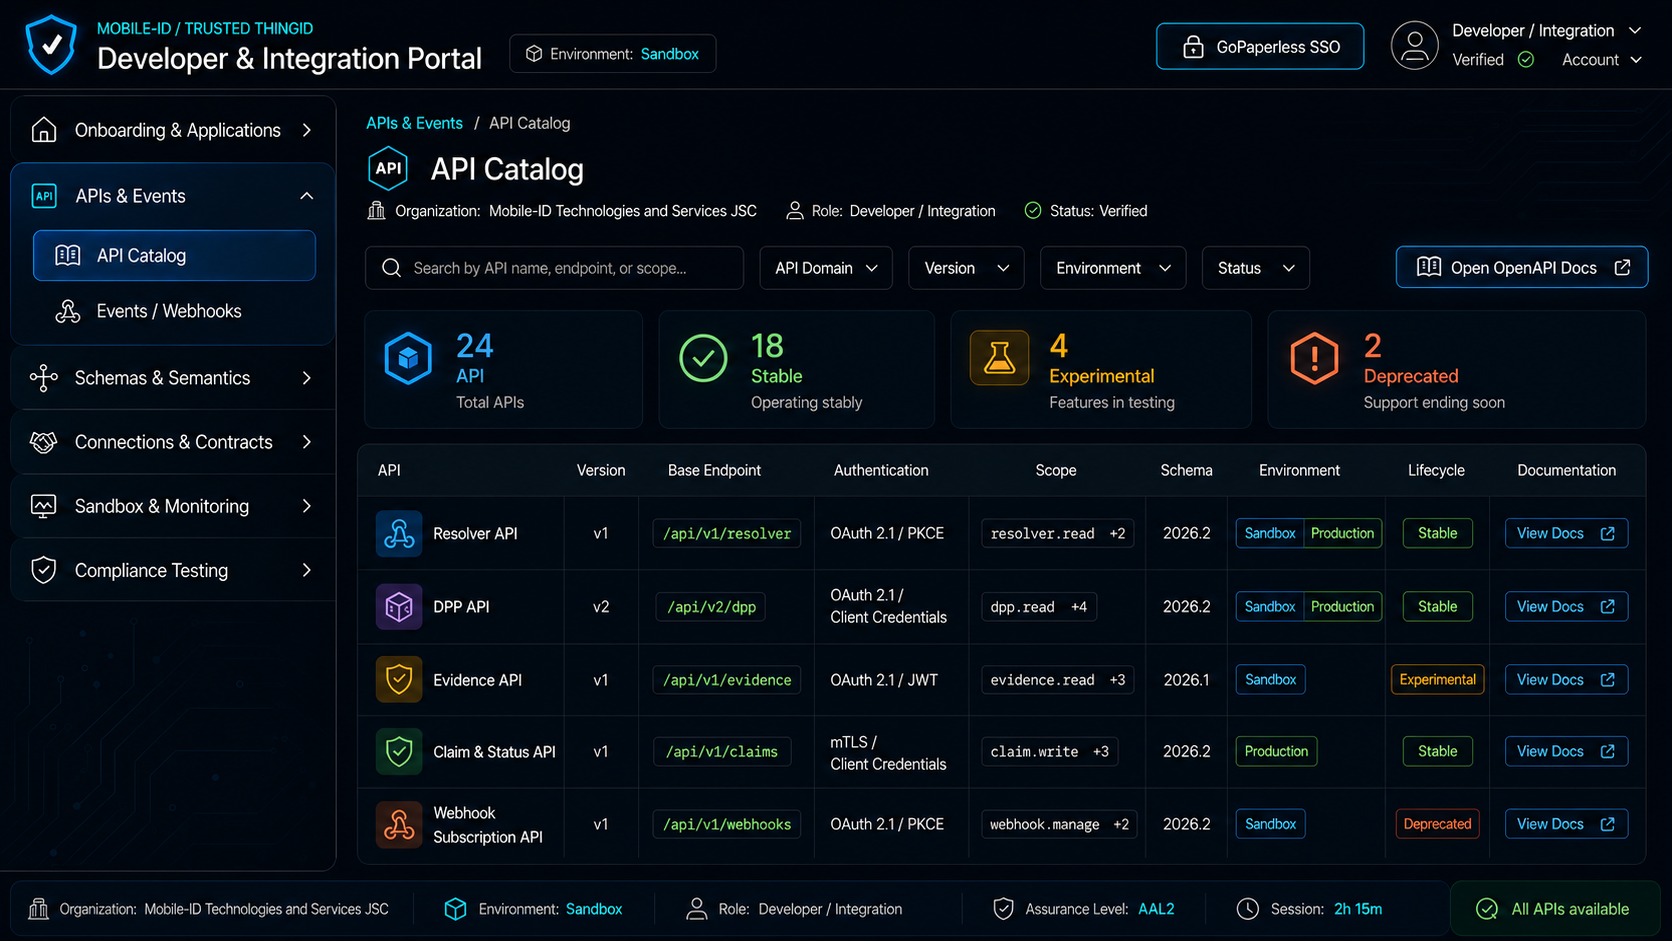Image resolution: width=1672 pixels, height=941 pixels.
Task: View Docs for DPP API
Action: pos(1566,606)
